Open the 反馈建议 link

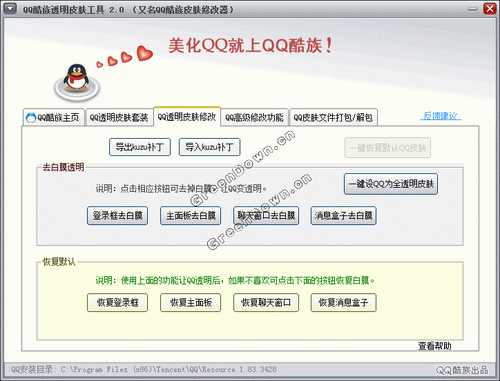441,116
